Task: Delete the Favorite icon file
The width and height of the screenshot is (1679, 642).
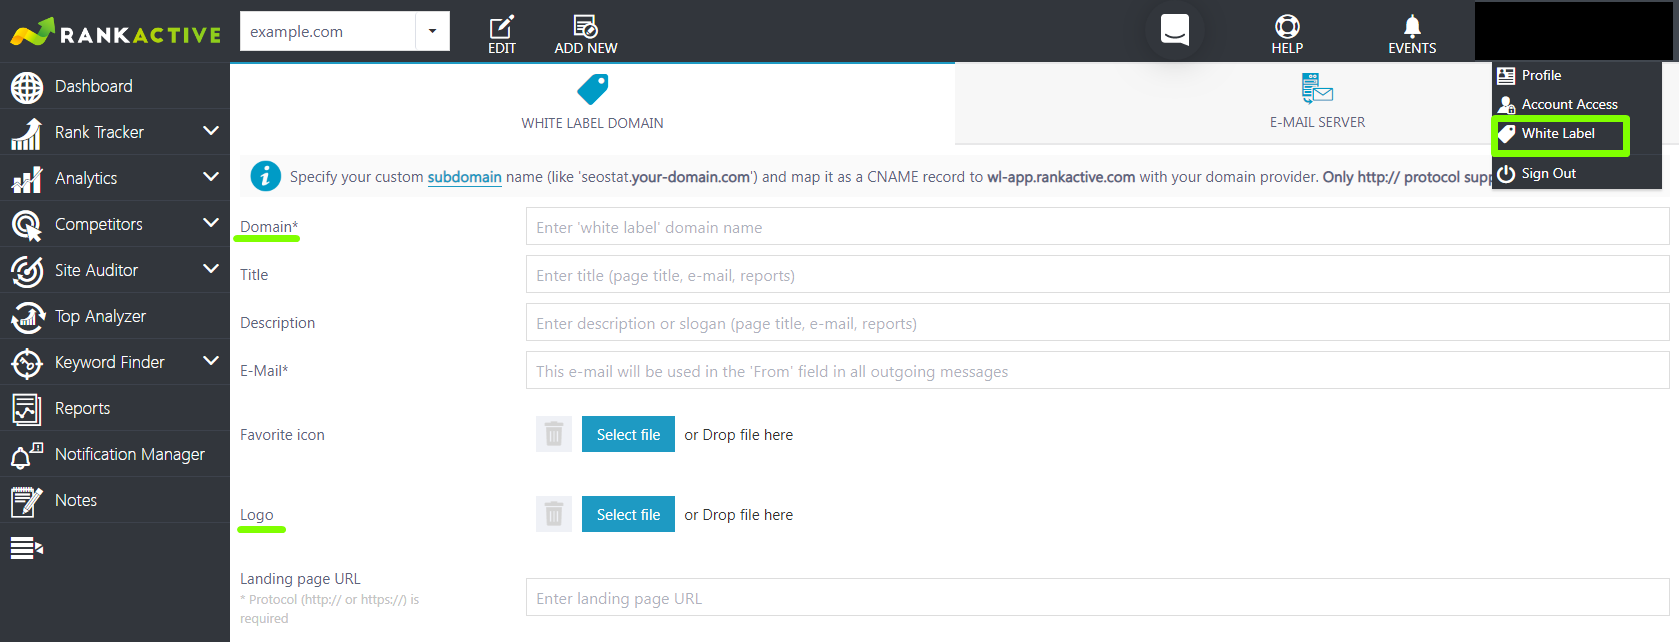Action: [x=554, y=434]
